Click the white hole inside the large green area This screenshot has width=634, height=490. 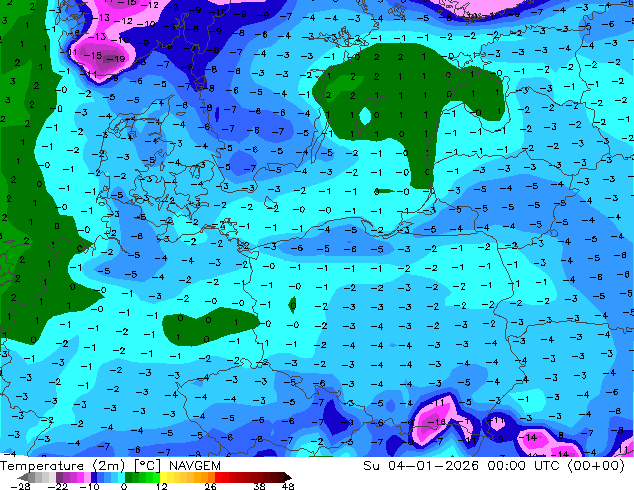(365, 116)
